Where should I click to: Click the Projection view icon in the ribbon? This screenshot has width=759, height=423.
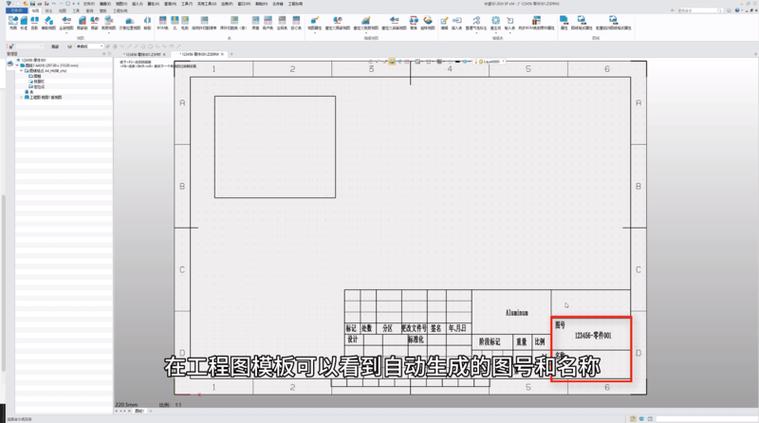coord(34,21)
